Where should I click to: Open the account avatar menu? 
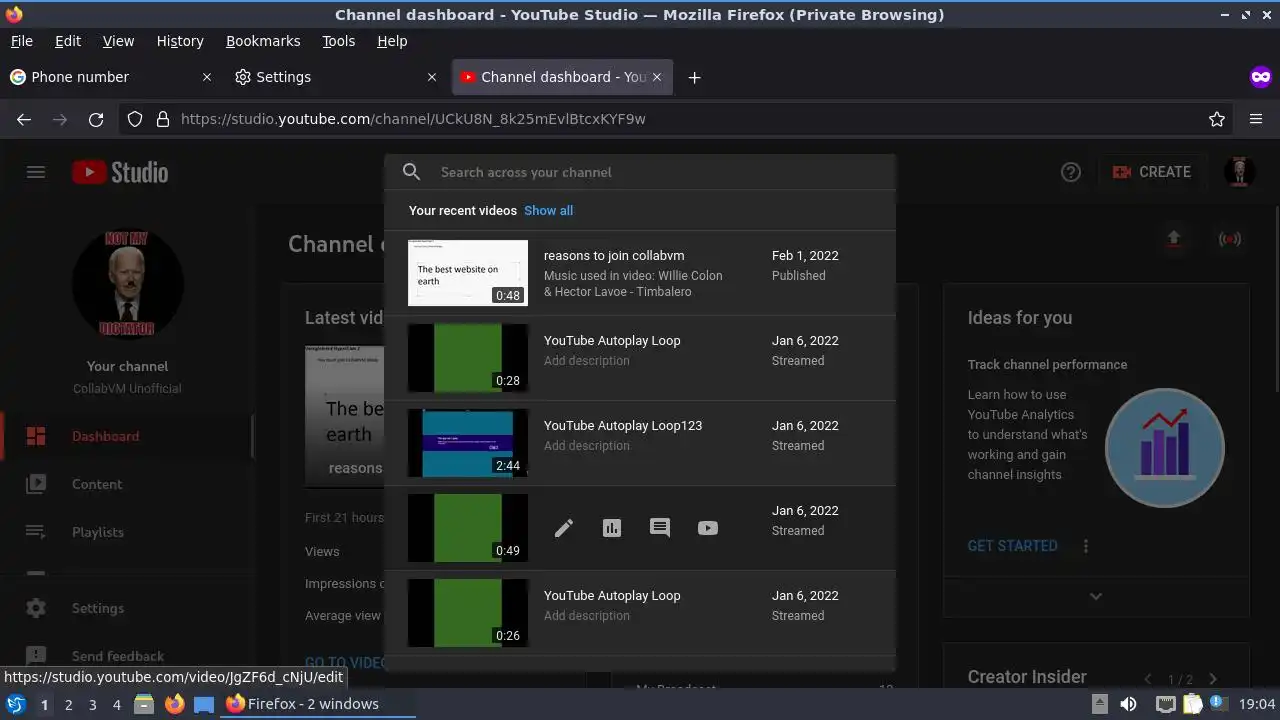1240,172
